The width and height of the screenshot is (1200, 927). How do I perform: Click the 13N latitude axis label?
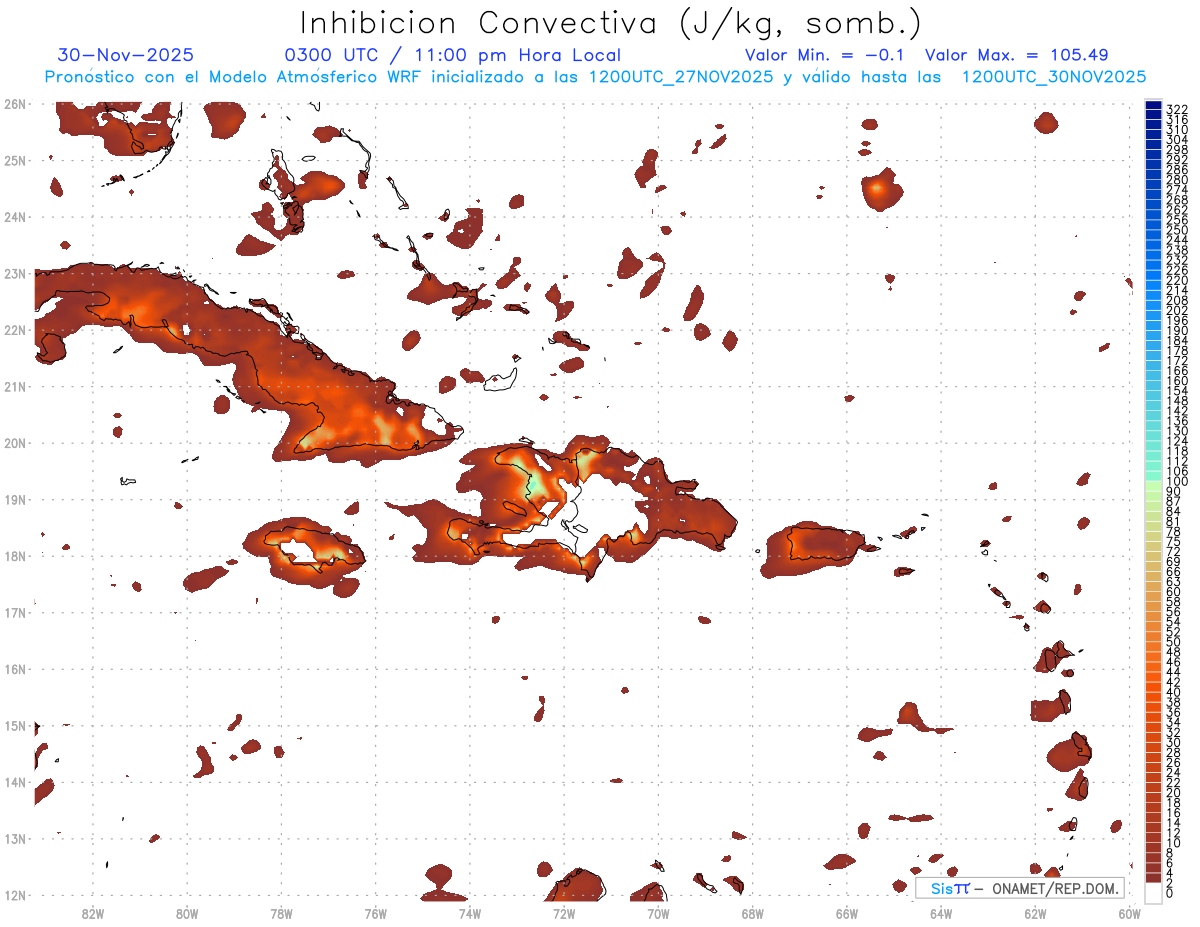(x=15, y=839)
